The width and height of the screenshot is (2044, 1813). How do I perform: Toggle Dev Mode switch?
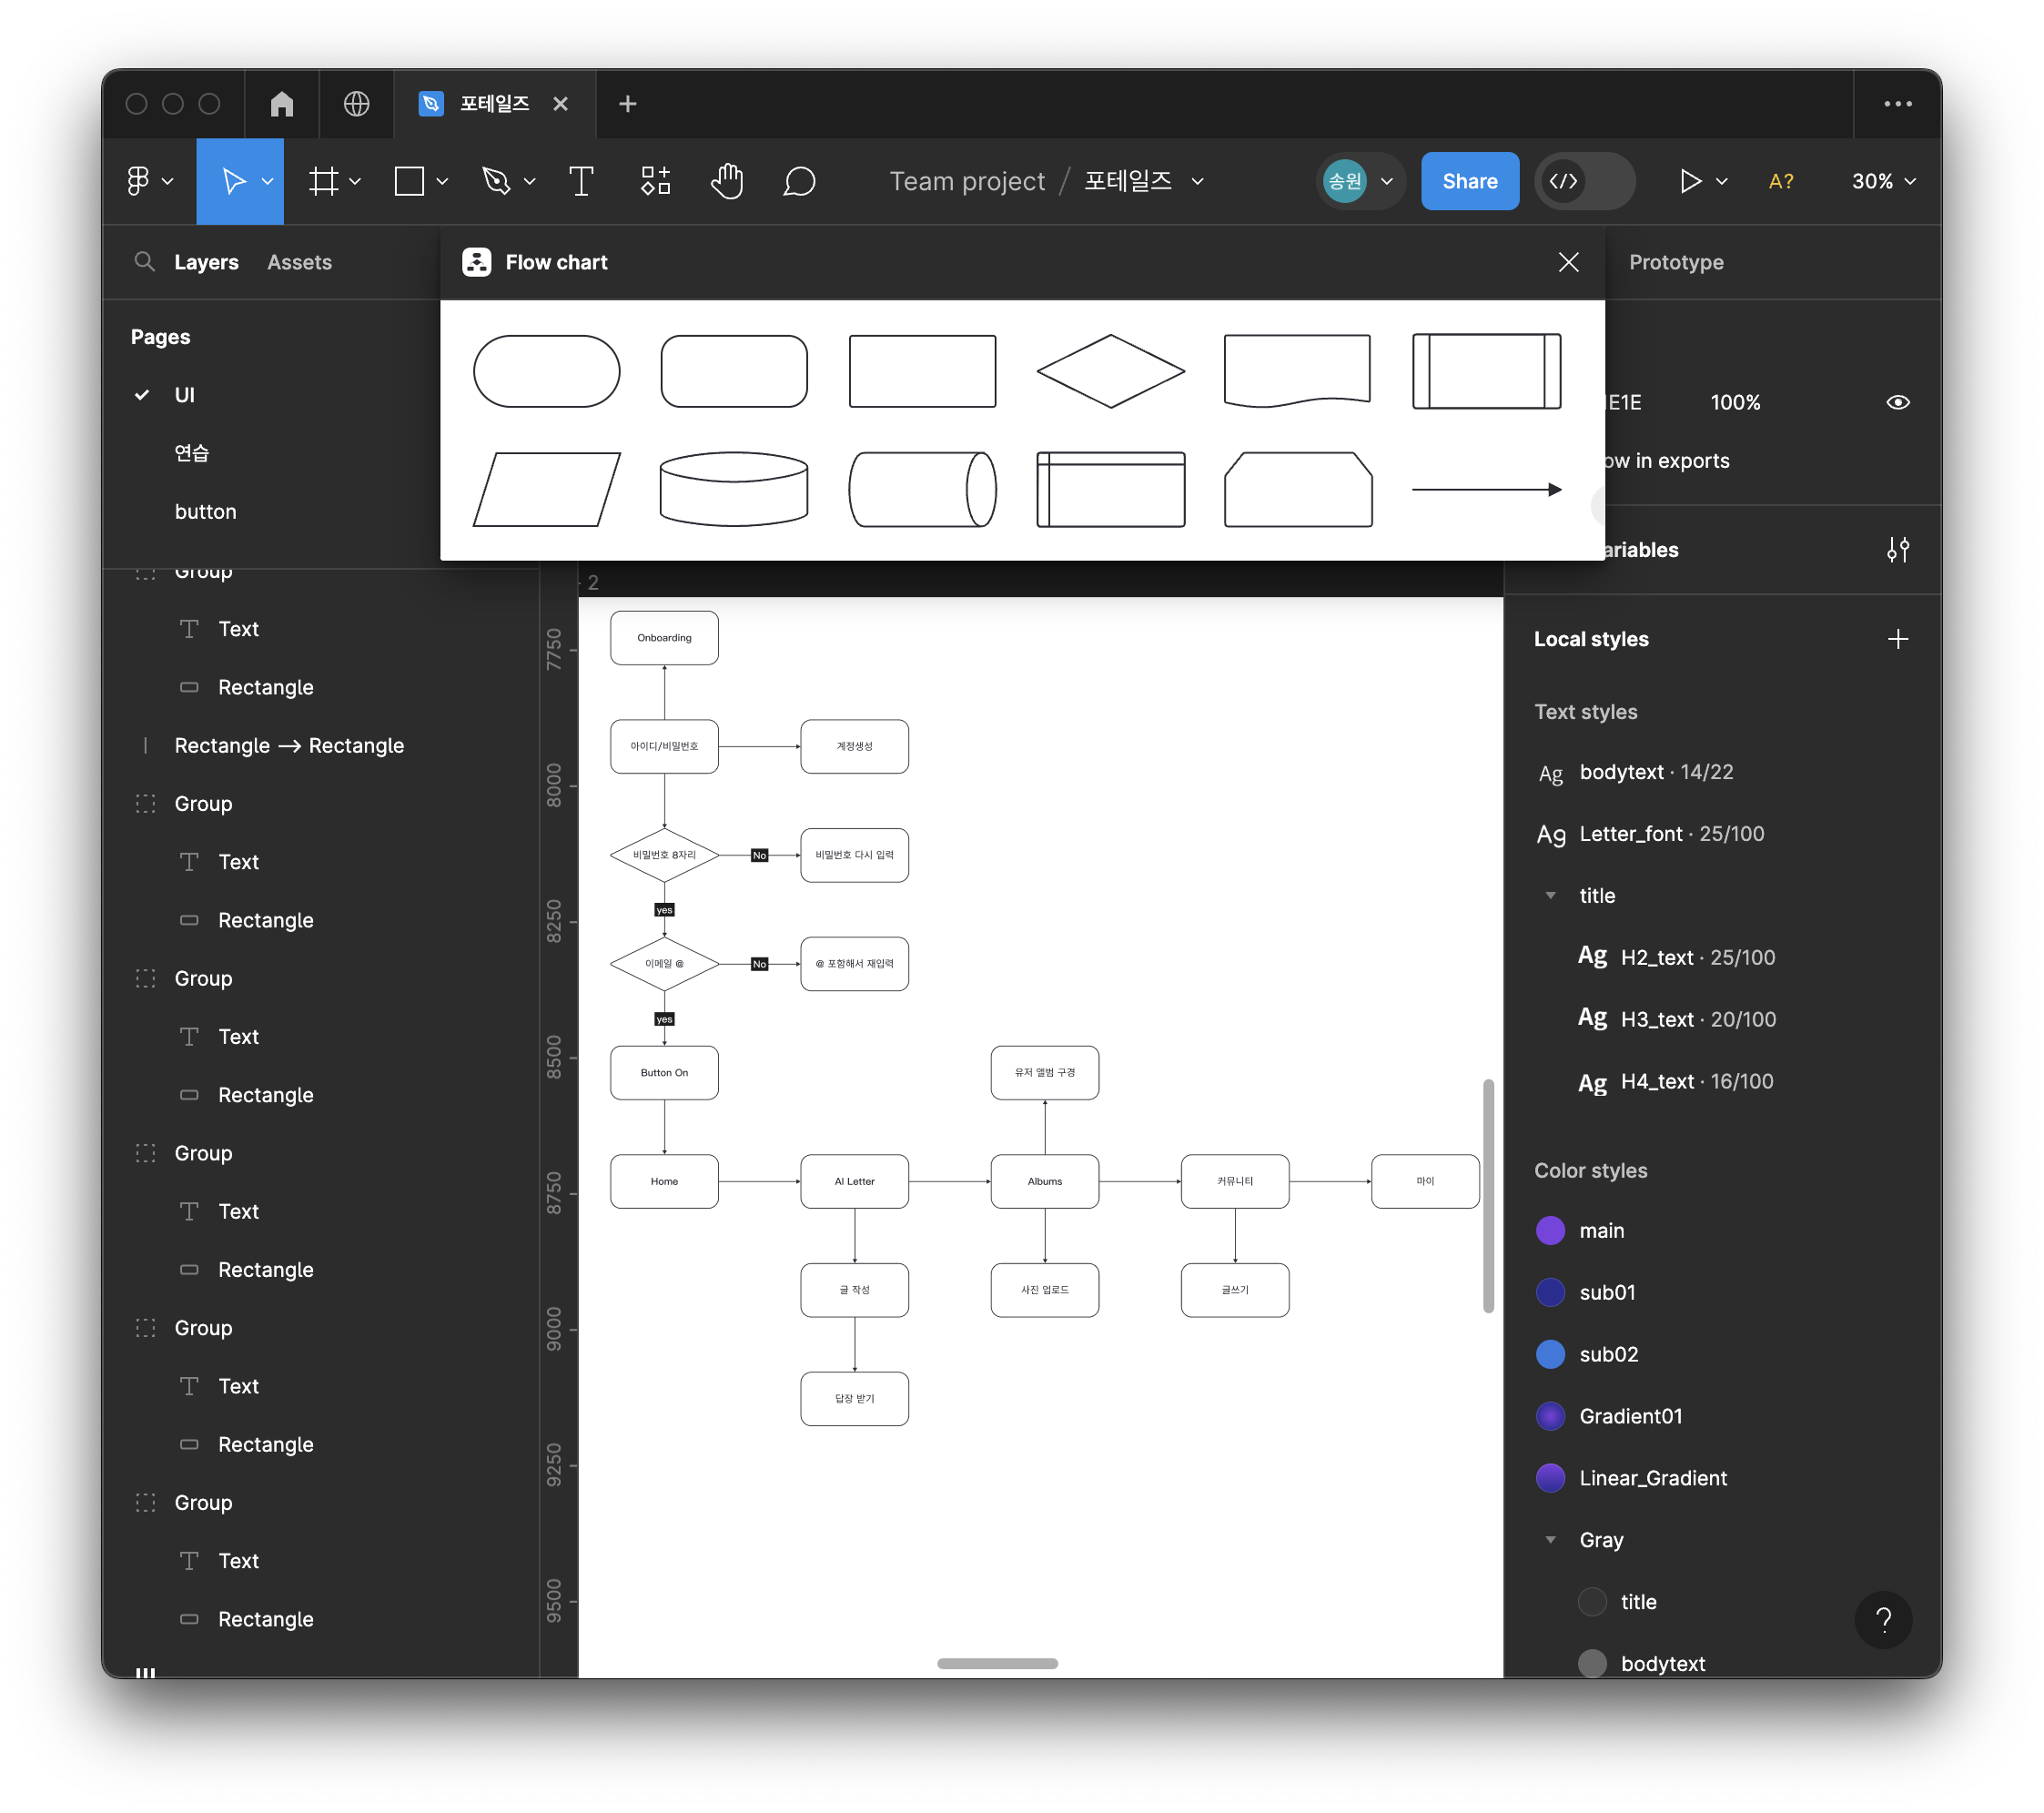click(x=1585, y=181)
